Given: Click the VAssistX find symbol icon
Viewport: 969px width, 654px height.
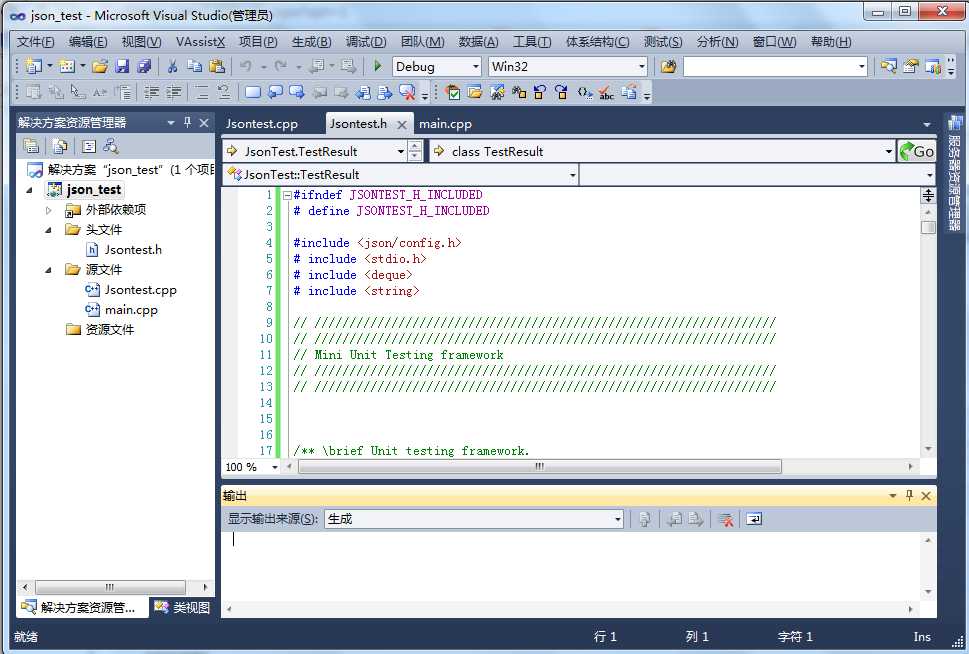Looking at the screenshot, I should point(497,93).
